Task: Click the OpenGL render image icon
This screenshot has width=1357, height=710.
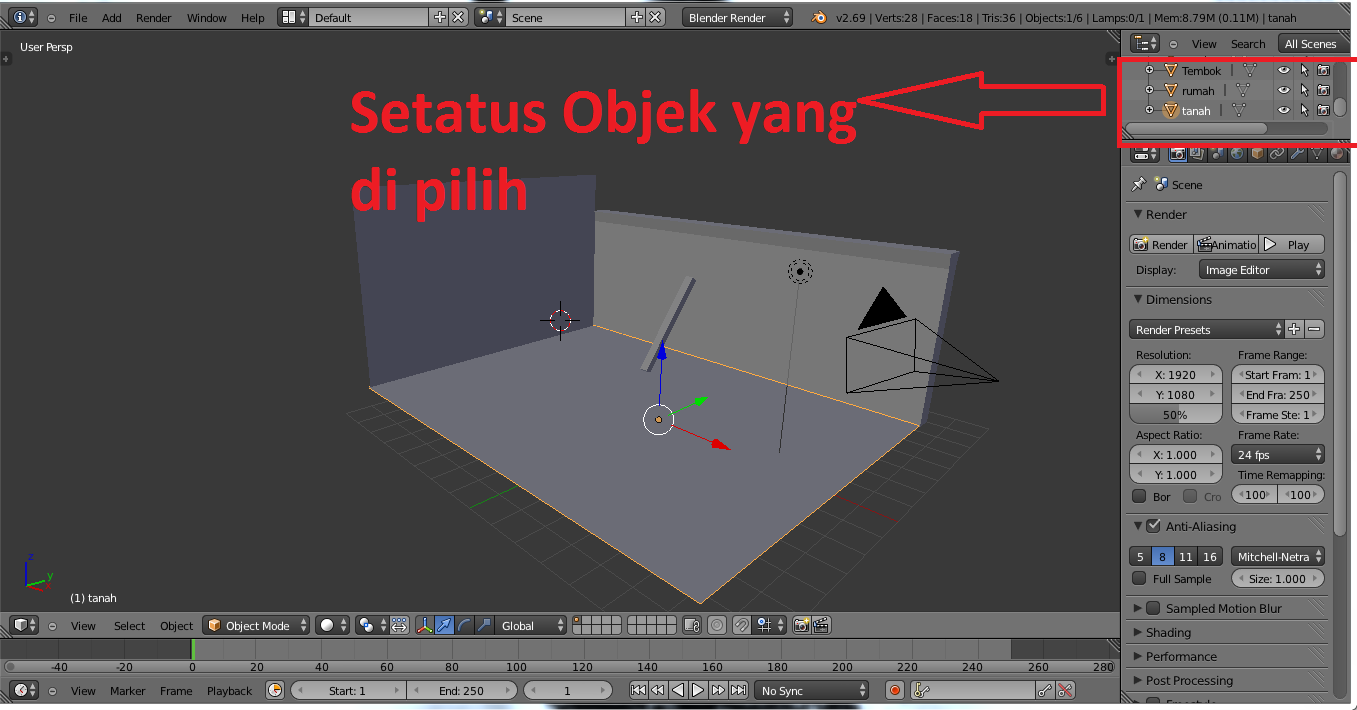Action: coord(801,625)
